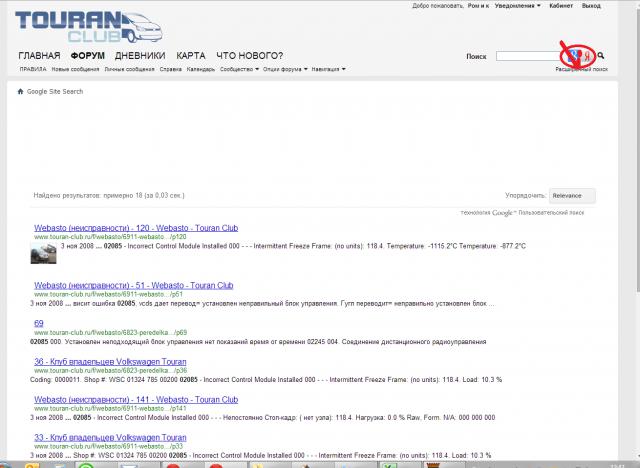Click green URL ending in /p141

[110, 408]
